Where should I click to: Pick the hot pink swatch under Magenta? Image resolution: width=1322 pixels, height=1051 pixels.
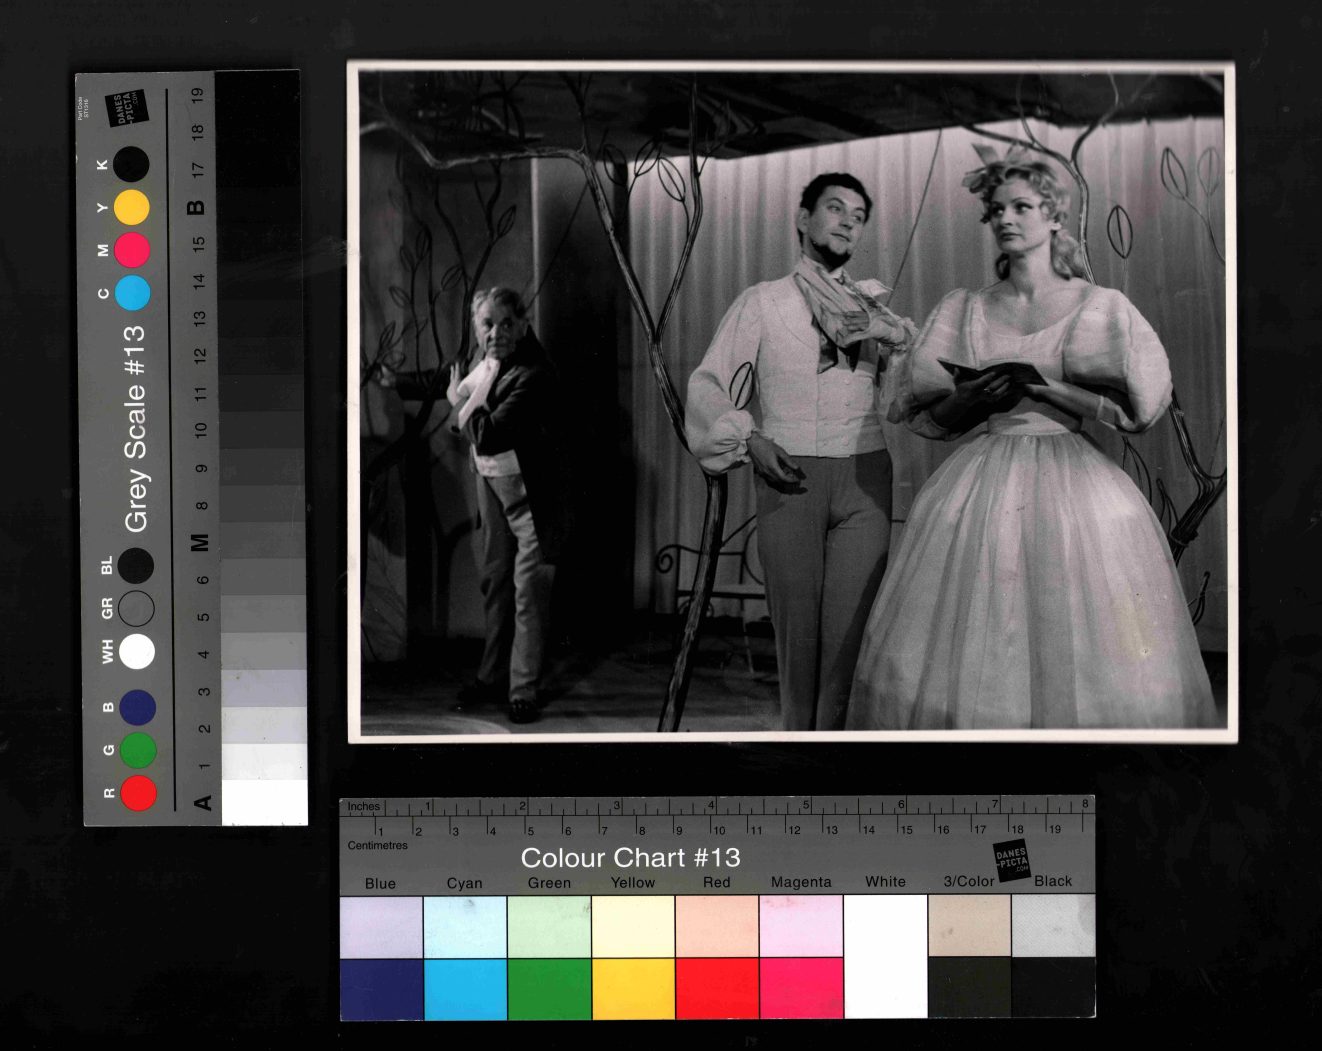tap(801, 988)
